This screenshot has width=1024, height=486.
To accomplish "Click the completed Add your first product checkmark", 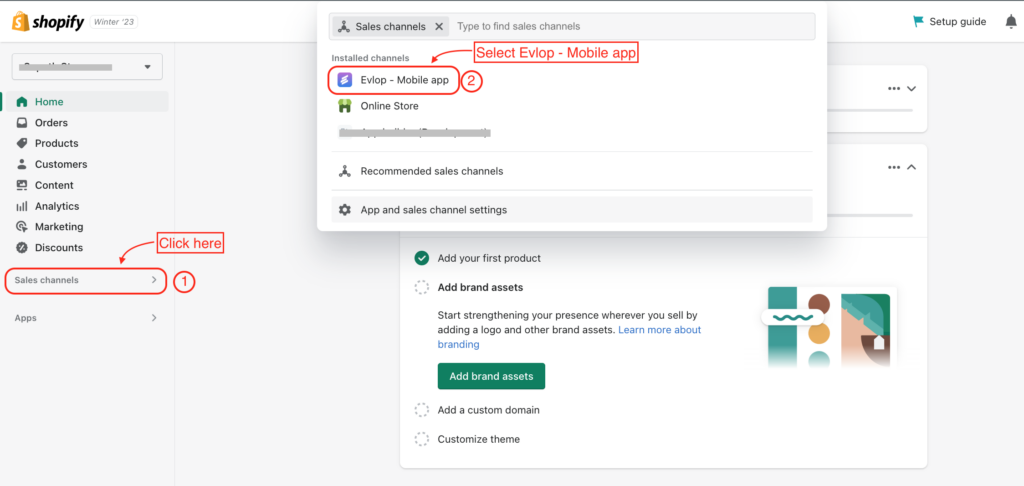I will [x=422, y=258].
